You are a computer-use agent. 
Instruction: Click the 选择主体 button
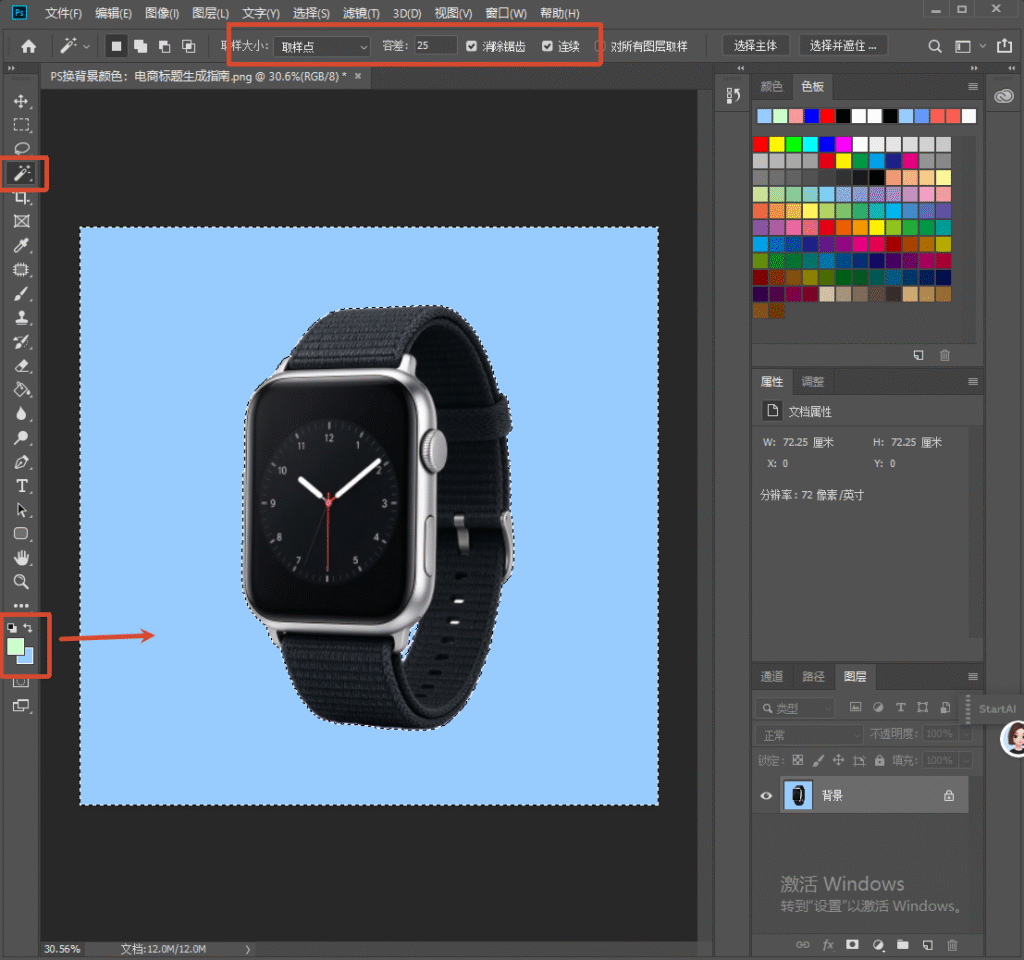click(756, 46)
